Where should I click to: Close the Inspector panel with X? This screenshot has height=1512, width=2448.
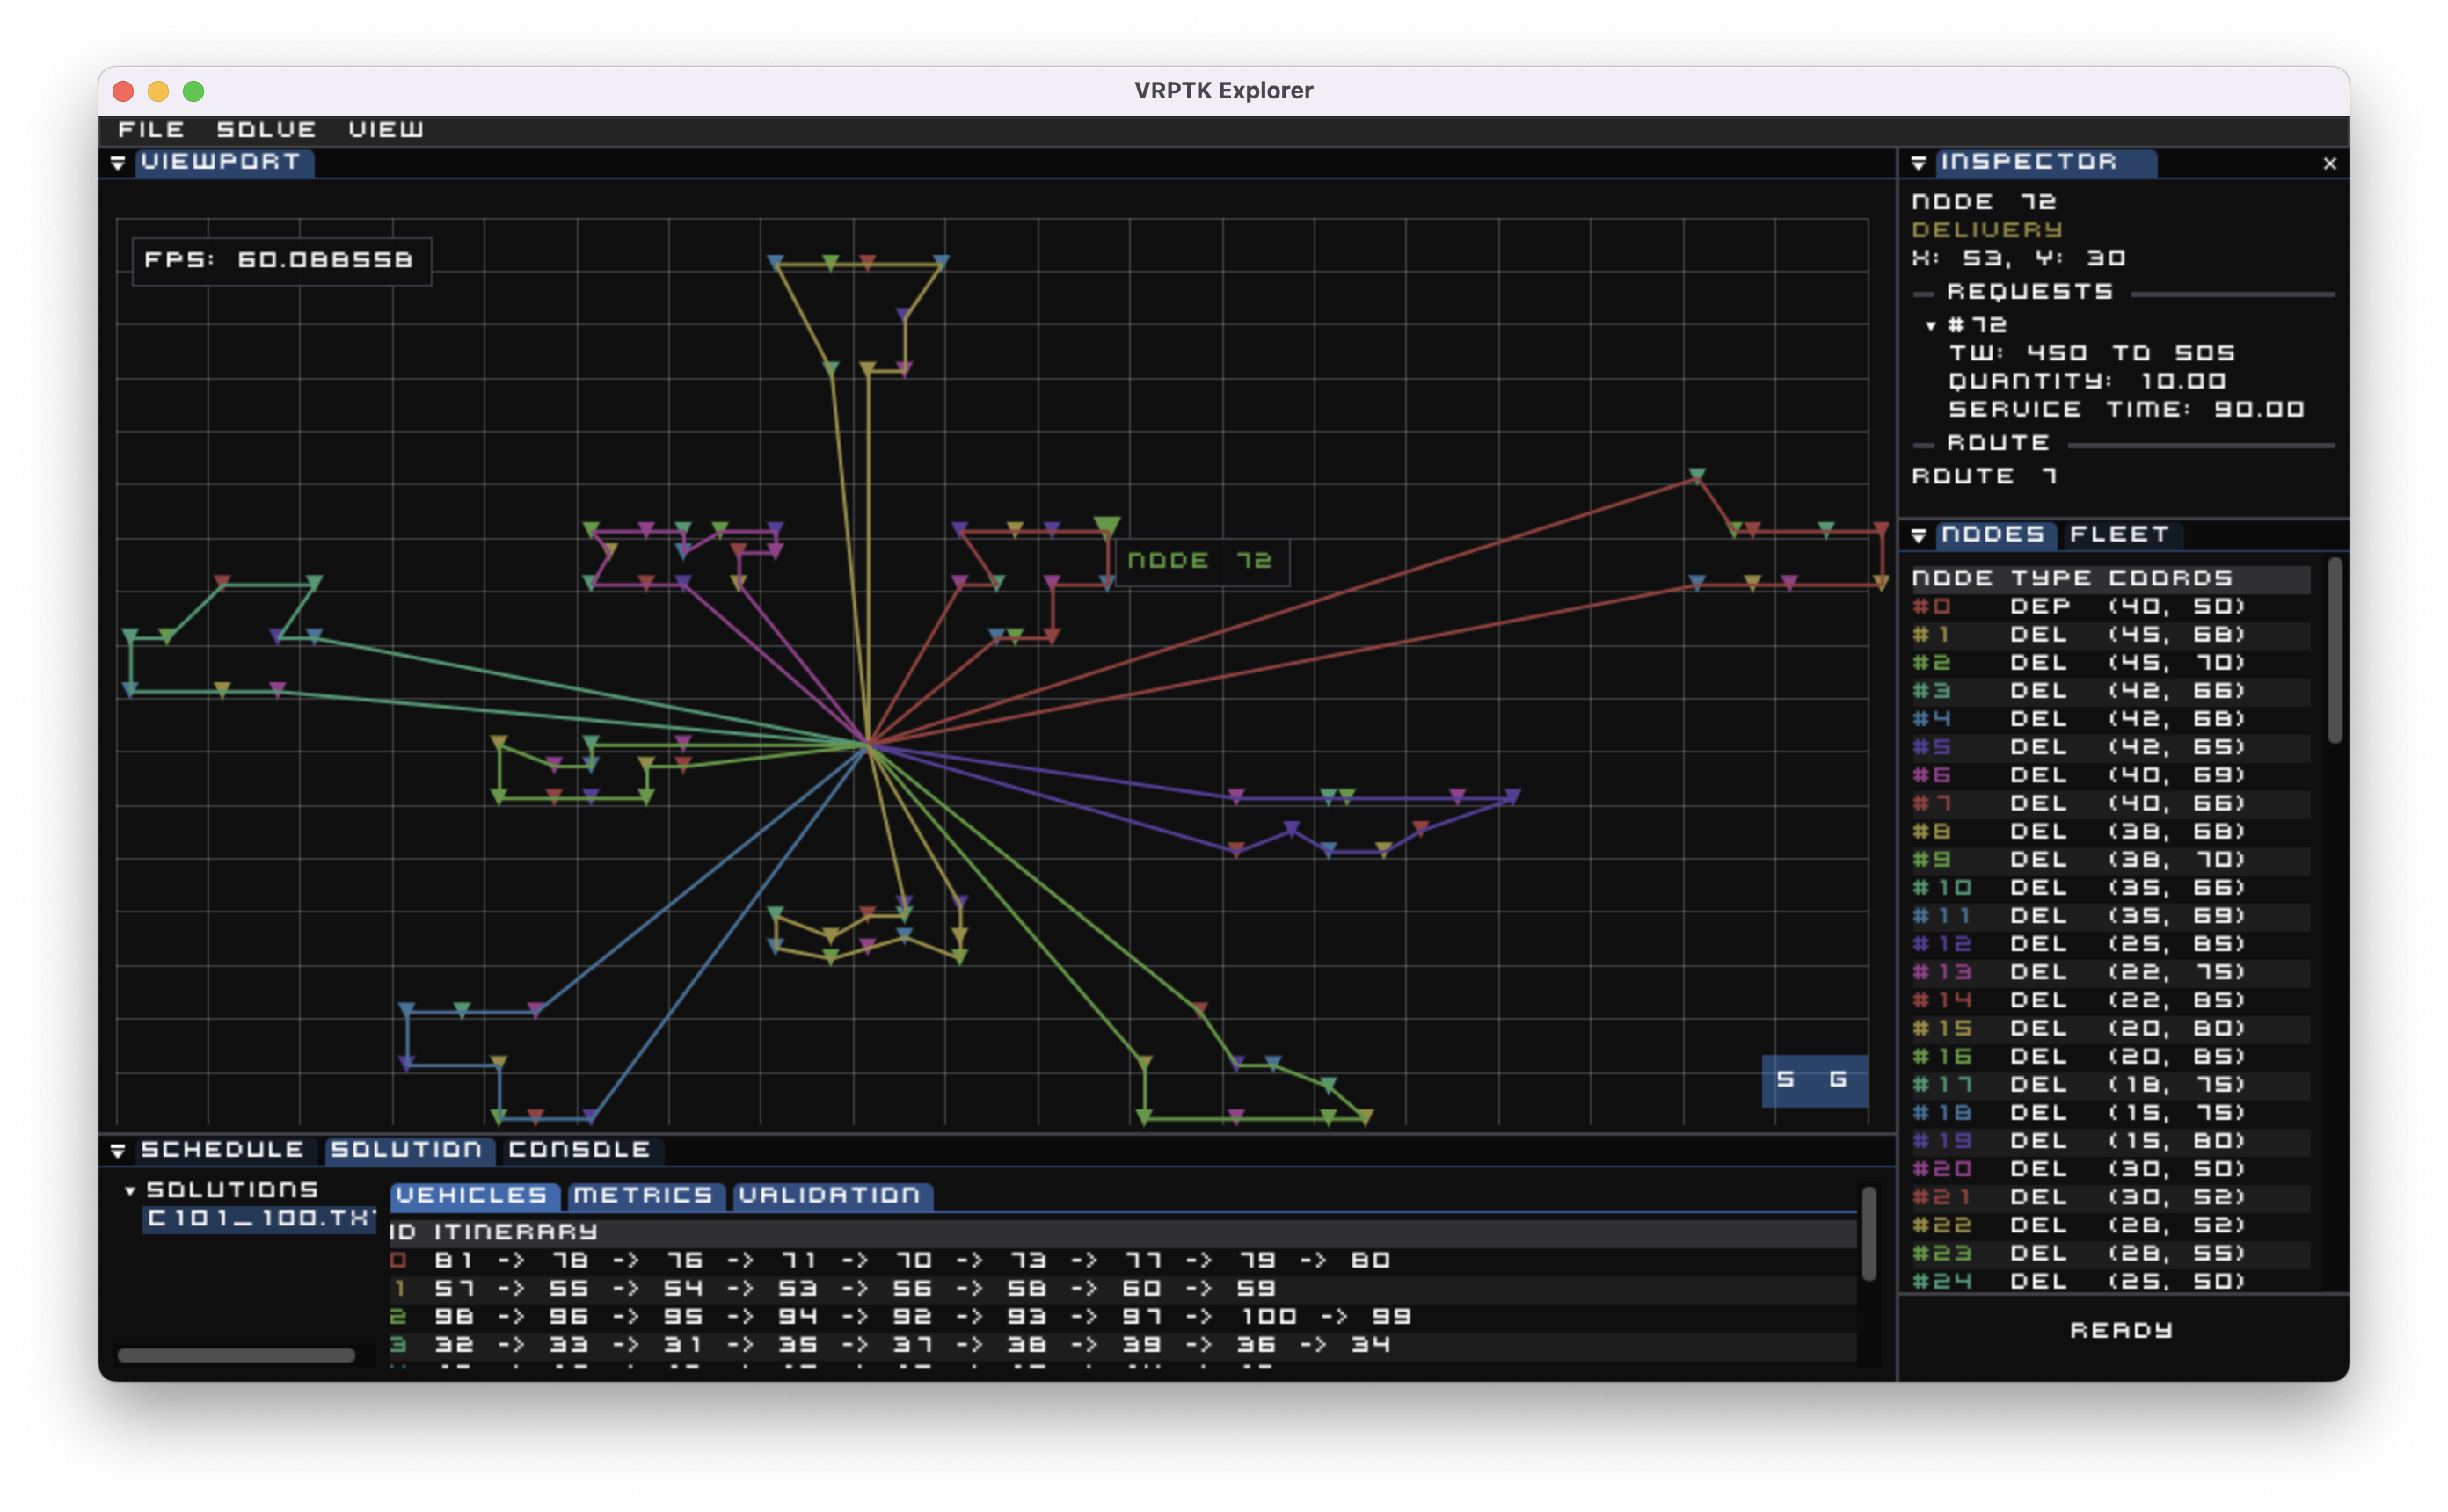(x=2329, y=164)
